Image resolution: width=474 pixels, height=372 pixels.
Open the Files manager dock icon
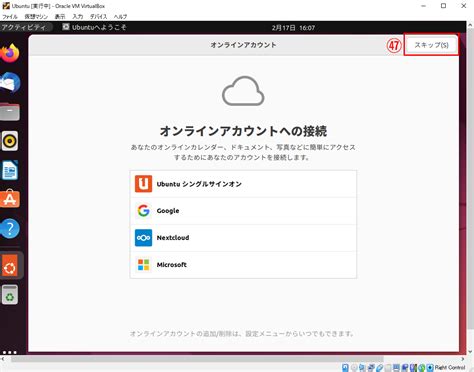10,112
